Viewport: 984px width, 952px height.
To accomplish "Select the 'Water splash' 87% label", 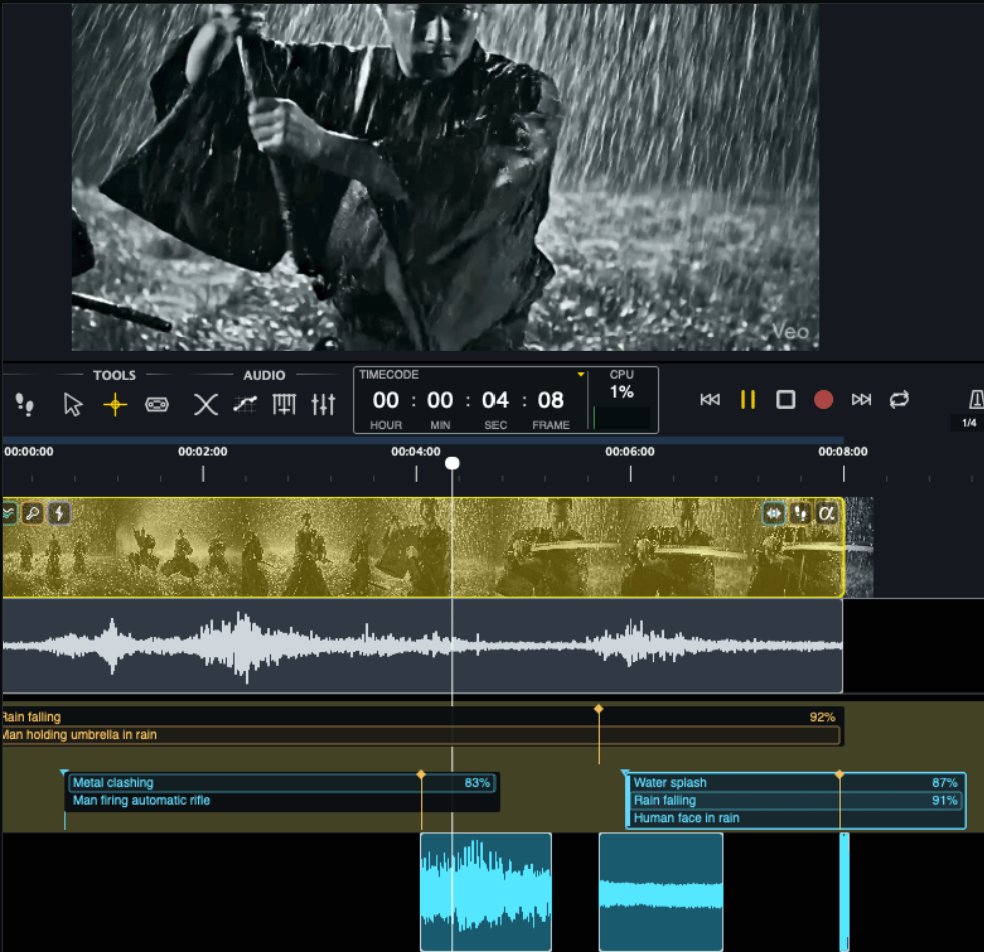I will coord(796,783).
